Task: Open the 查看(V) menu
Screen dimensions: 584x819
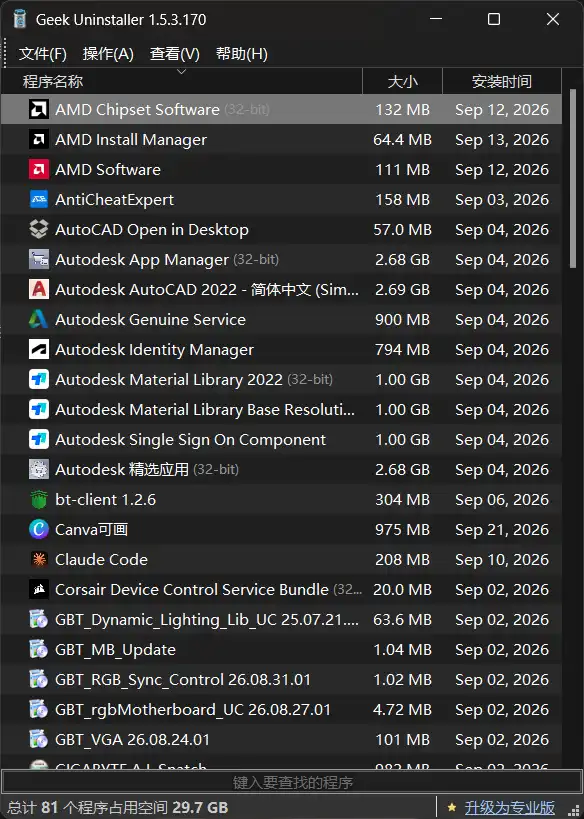Action: (x=174, y=54)
